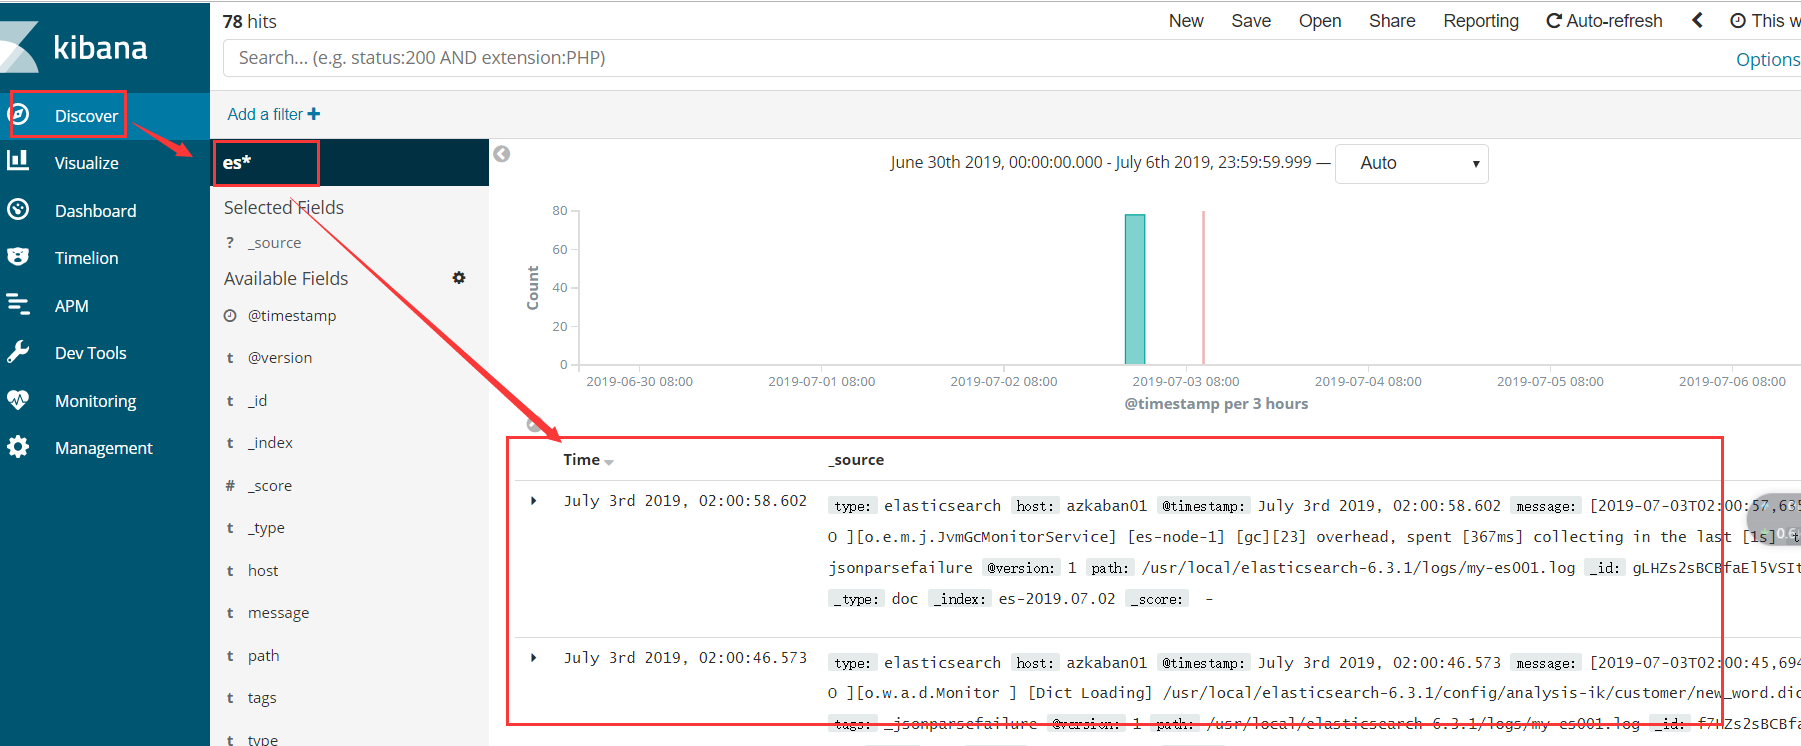Open the Auto interval dropdown

coord(1412,164)
